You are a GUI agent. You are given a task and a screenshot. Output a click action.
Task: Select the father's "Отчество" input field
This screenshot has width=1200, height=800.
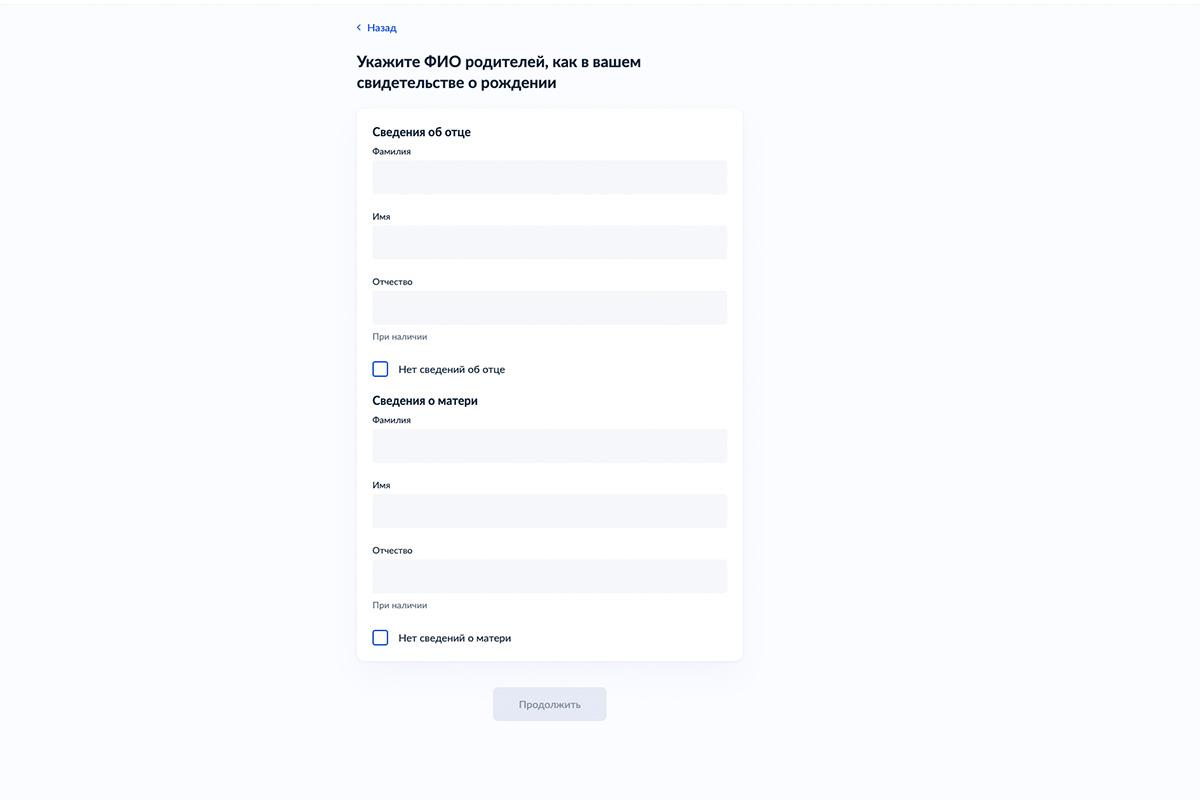[x=549, y=307]
